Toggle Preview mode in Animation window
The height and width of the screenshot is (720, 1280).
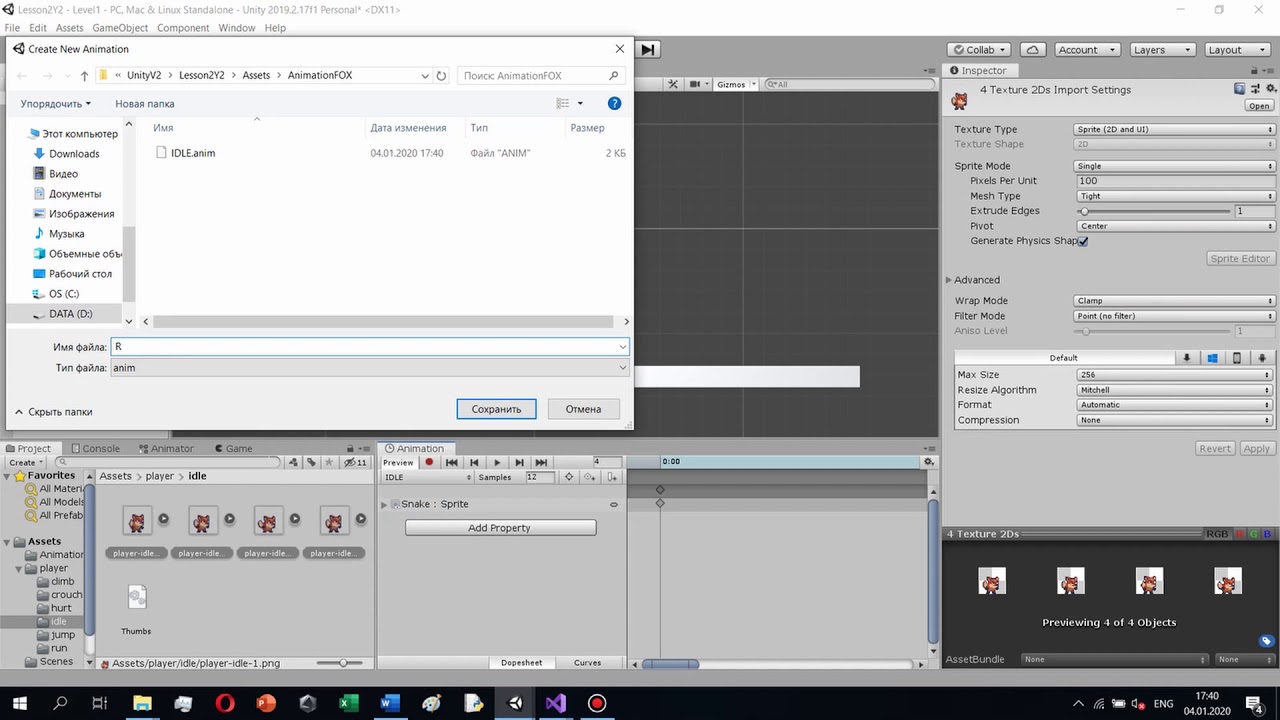[398, 462]
